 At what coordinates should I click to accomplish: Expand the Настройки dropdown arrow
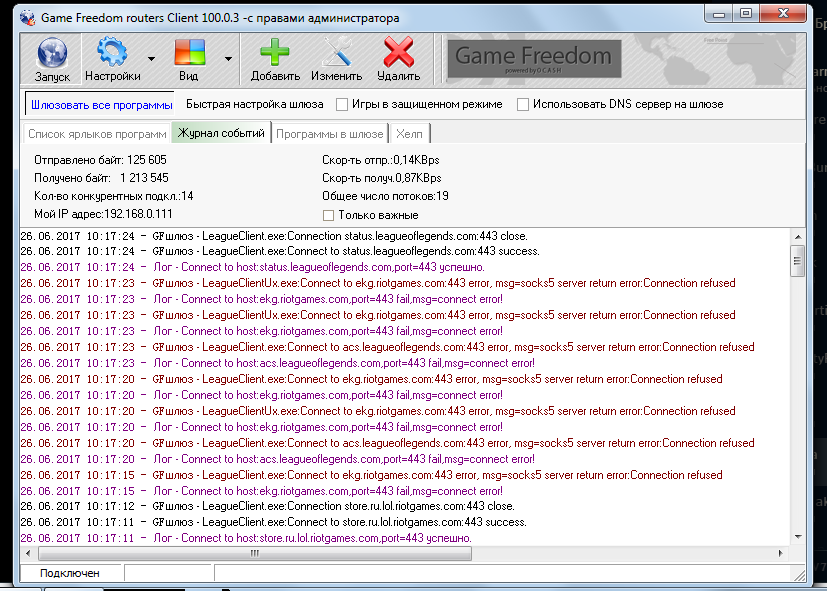click(151, 59)
